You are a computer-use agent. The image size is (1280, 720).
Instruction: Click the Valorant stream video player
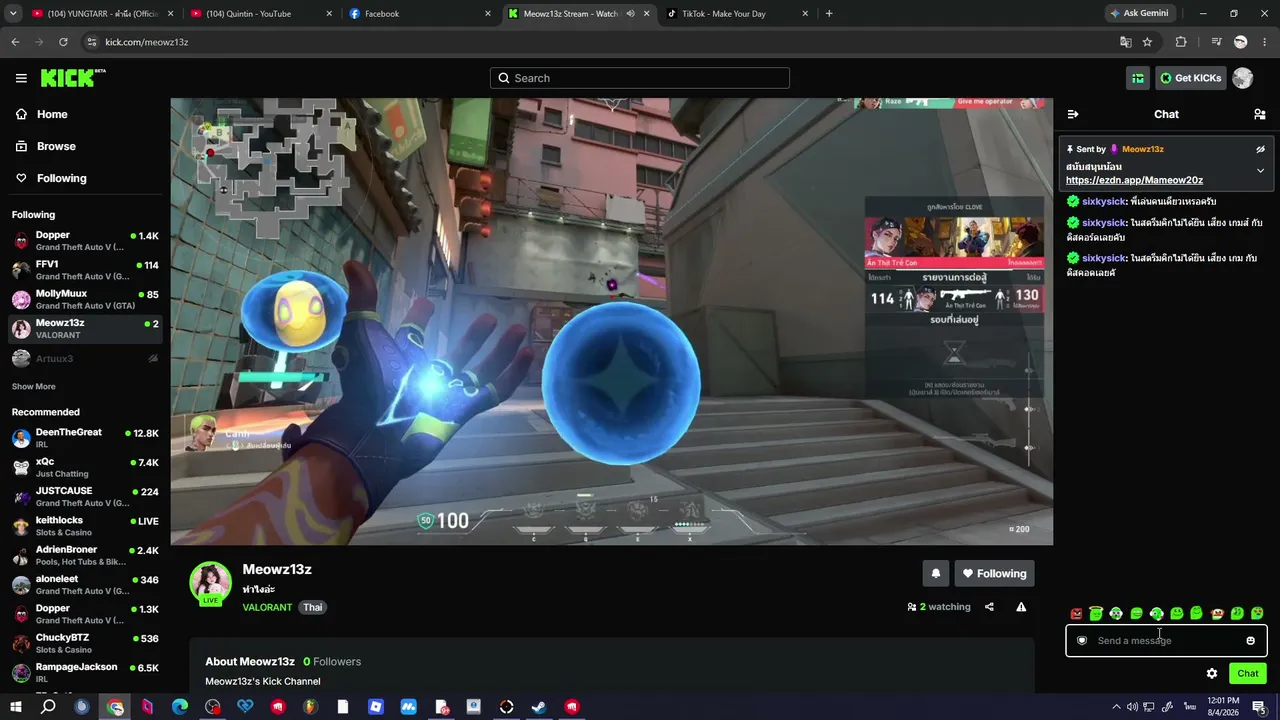[612, 321]
